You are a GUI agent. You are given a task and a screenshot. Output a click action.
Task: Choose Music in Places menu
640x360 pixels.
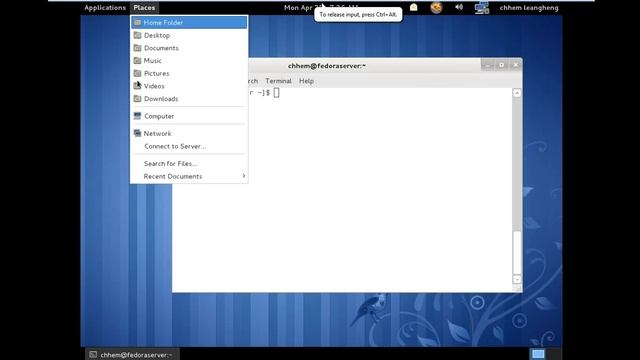189,61
